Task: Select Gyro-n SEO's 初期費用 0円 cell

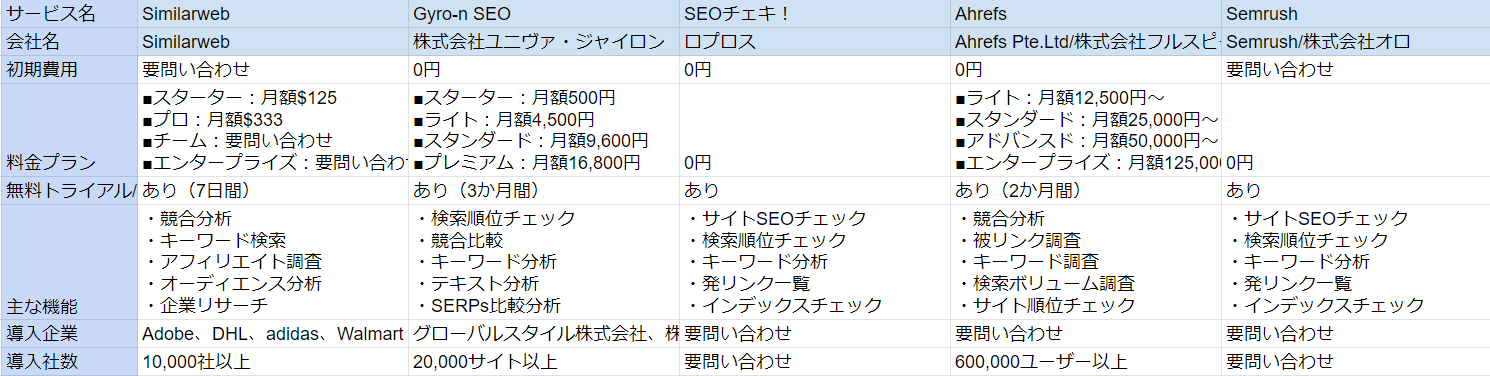Action: coord(545,70)
